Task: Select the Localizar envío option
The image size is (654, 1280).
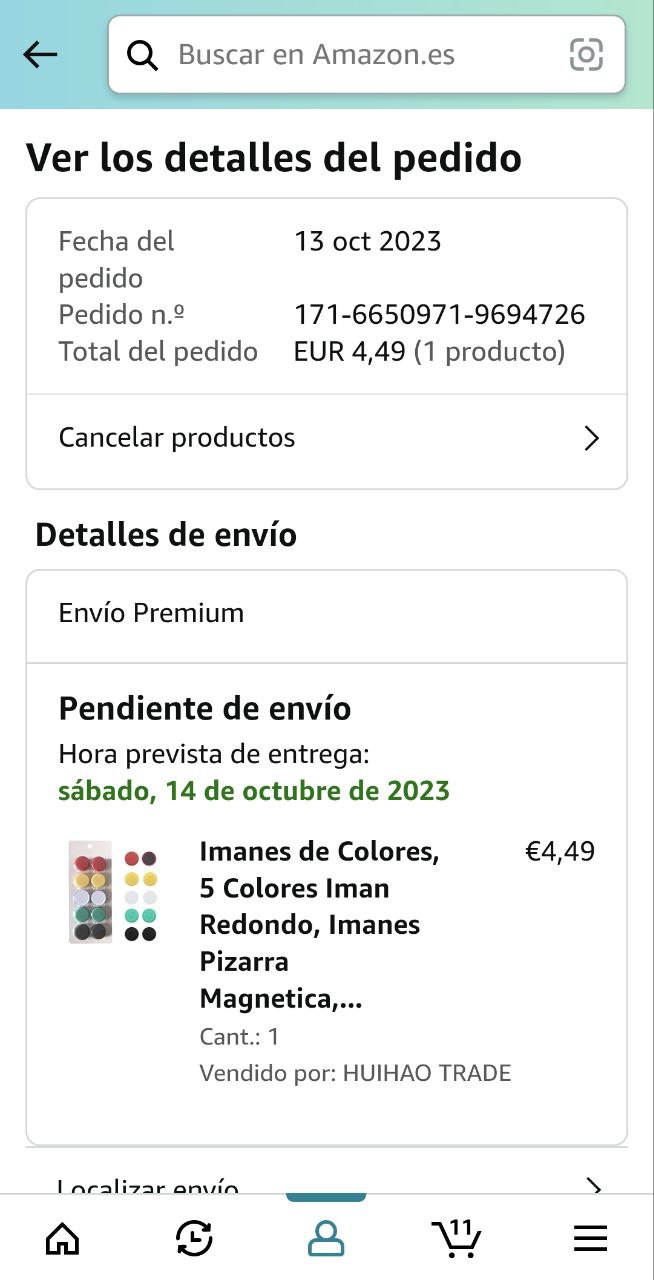Action: click(x=148, y=1187)
